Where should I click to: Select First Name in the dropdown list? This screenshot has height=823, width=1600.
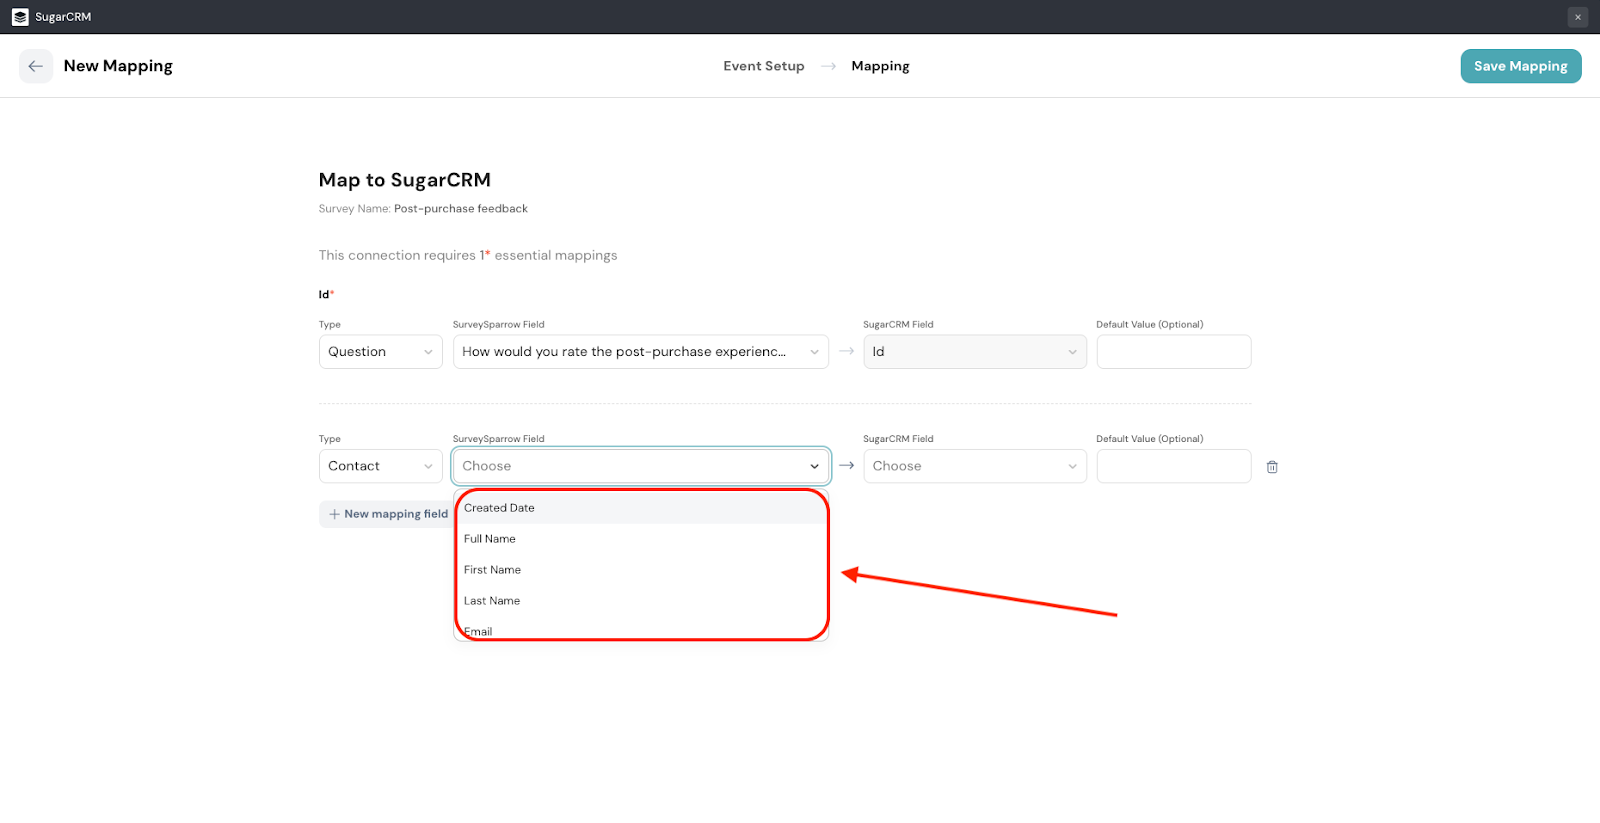pyautogui.click(x=492, y=570)
